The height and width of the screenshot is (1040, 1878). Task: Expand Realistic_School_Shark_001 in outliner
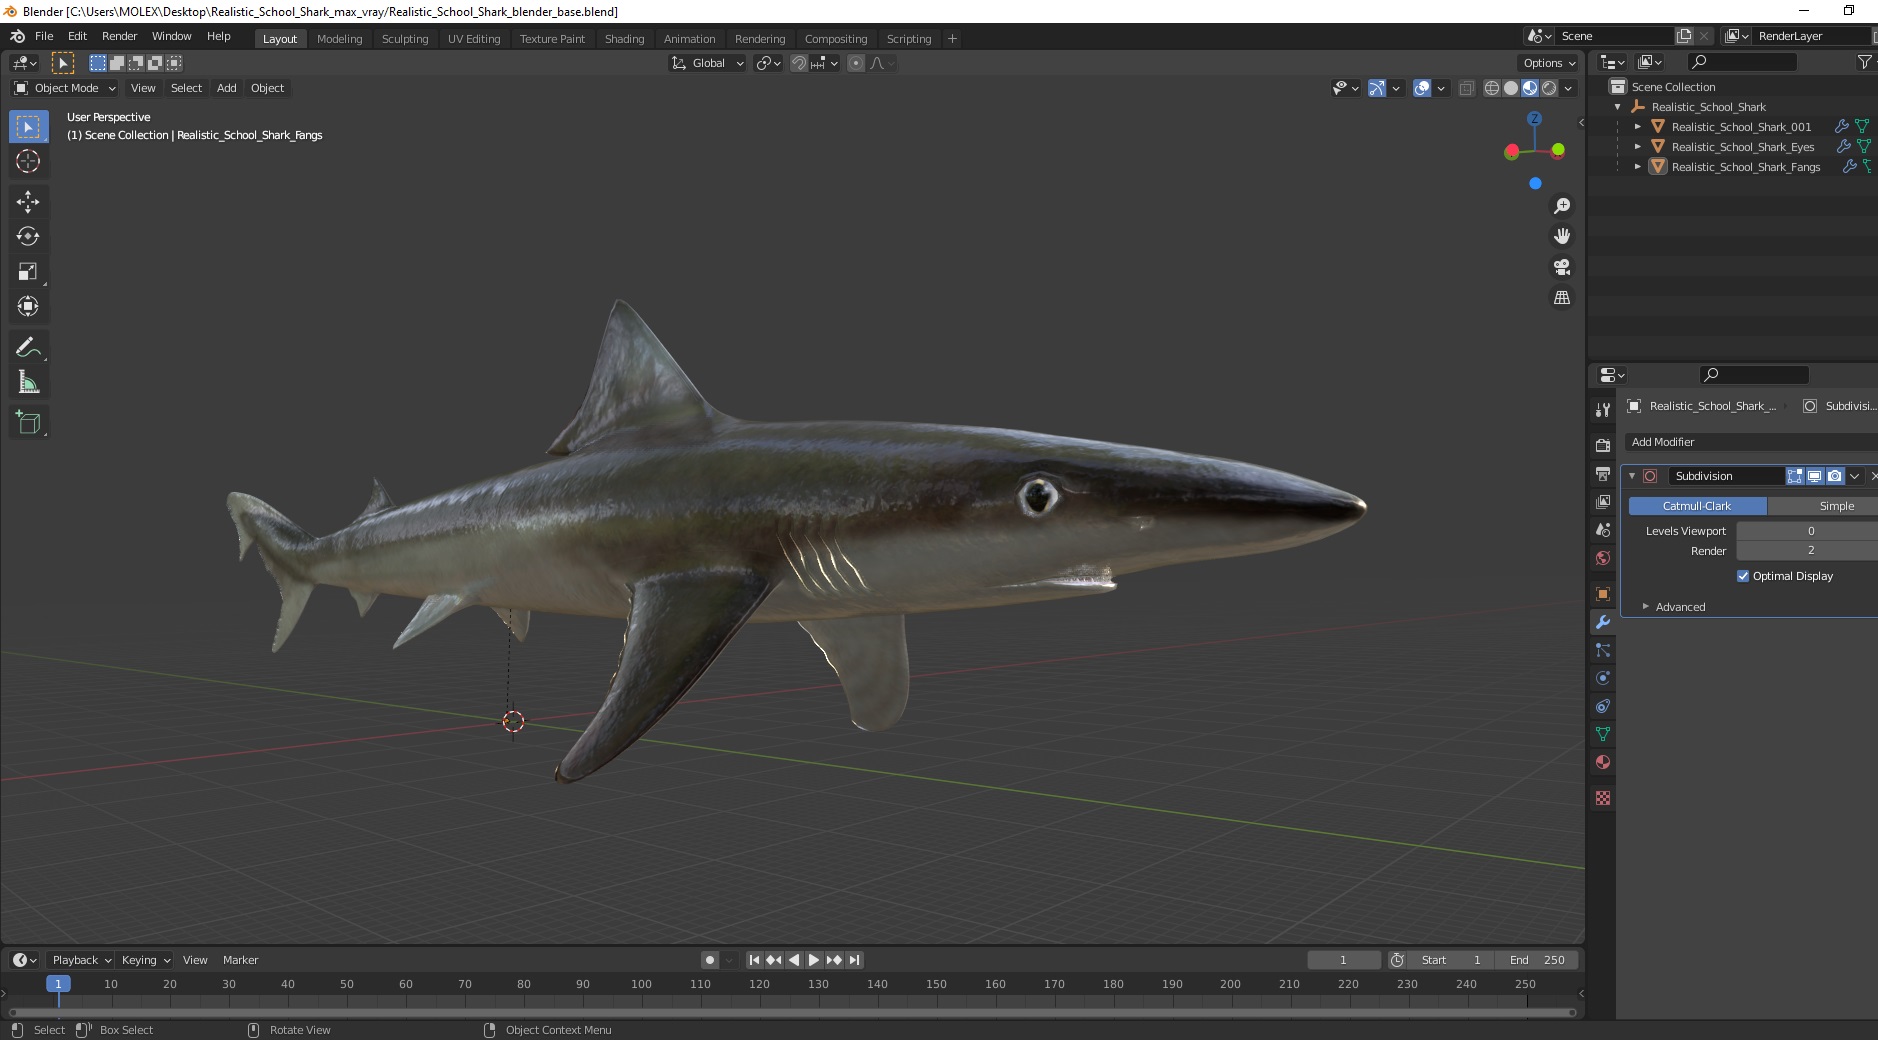[x=1637, y=127]
